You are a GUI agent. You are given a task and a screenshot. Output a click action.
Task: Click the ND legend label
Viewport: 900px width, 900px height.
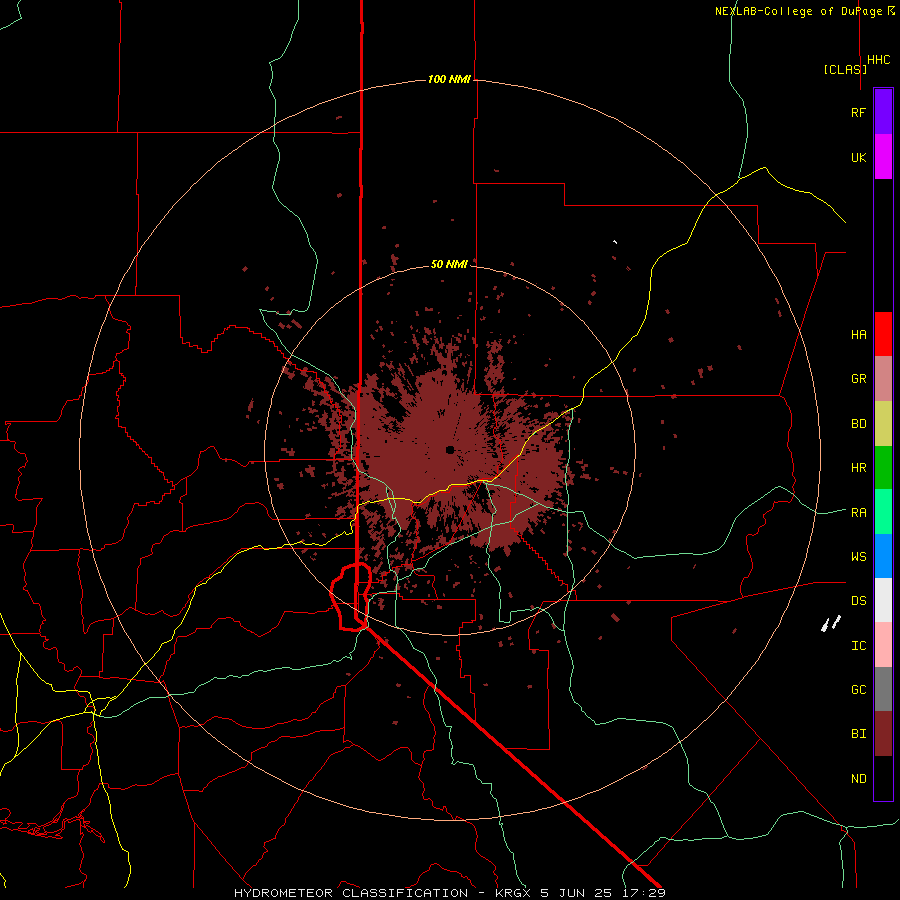point(859,778)
